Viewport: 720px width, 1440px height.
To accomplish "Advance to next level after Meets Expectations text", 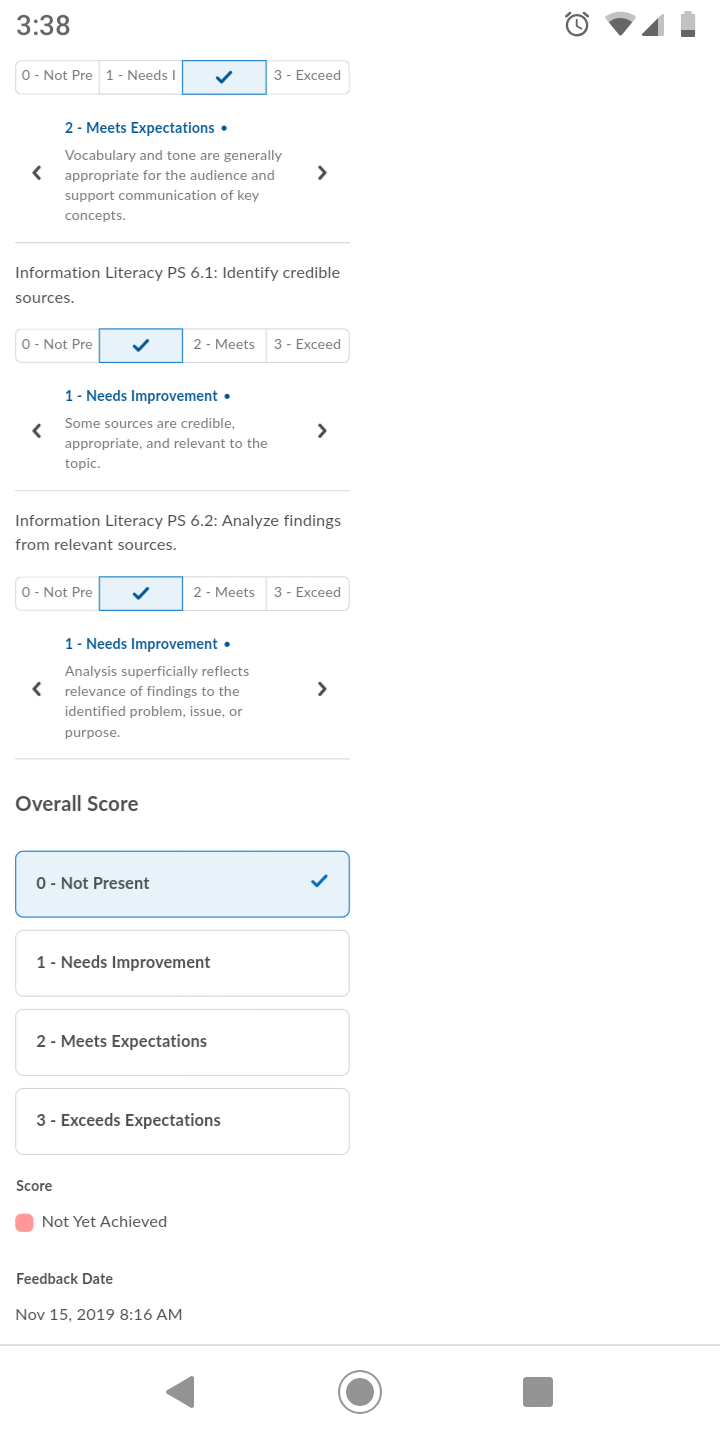I will point(322,172).
